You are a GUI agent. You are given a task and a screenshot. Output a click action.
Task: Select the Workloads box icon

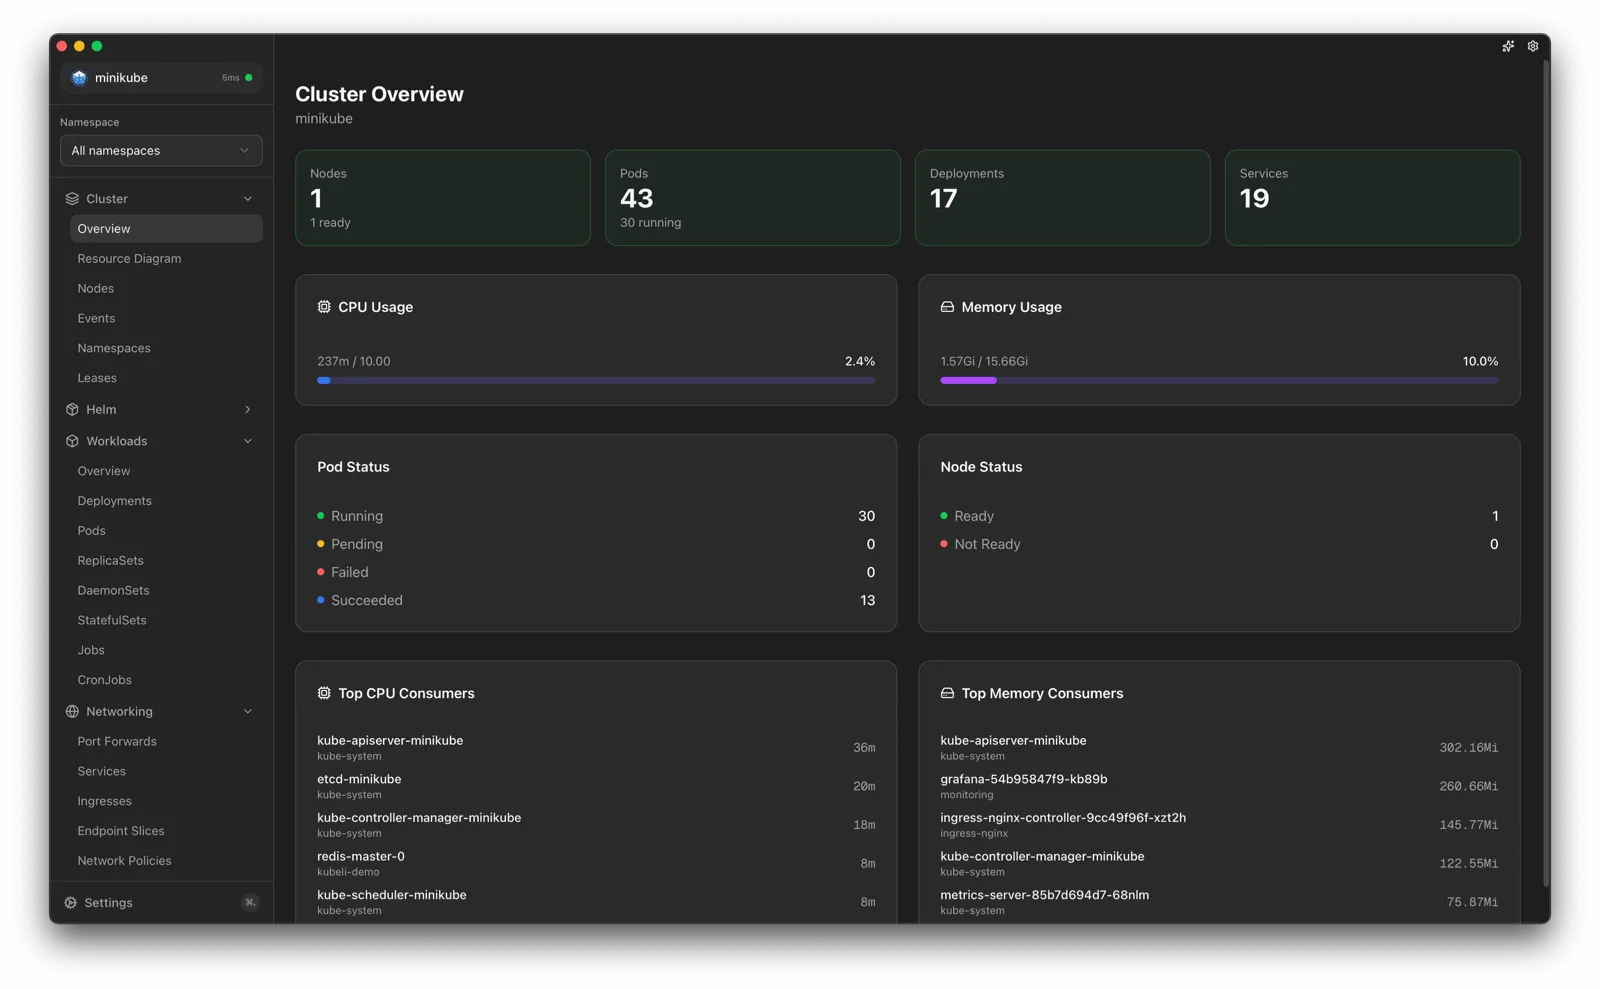[x=71, y=441]
